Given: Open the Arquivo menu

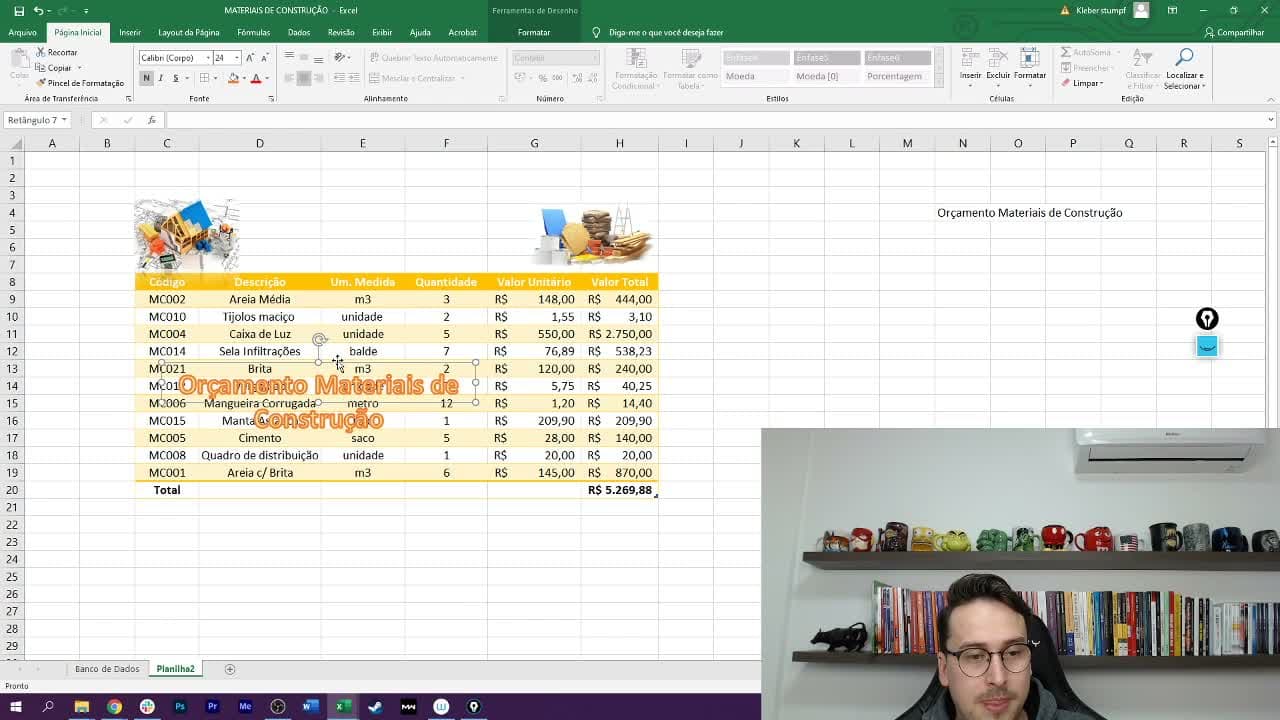Looking at the screenshot, I should 22,32.
